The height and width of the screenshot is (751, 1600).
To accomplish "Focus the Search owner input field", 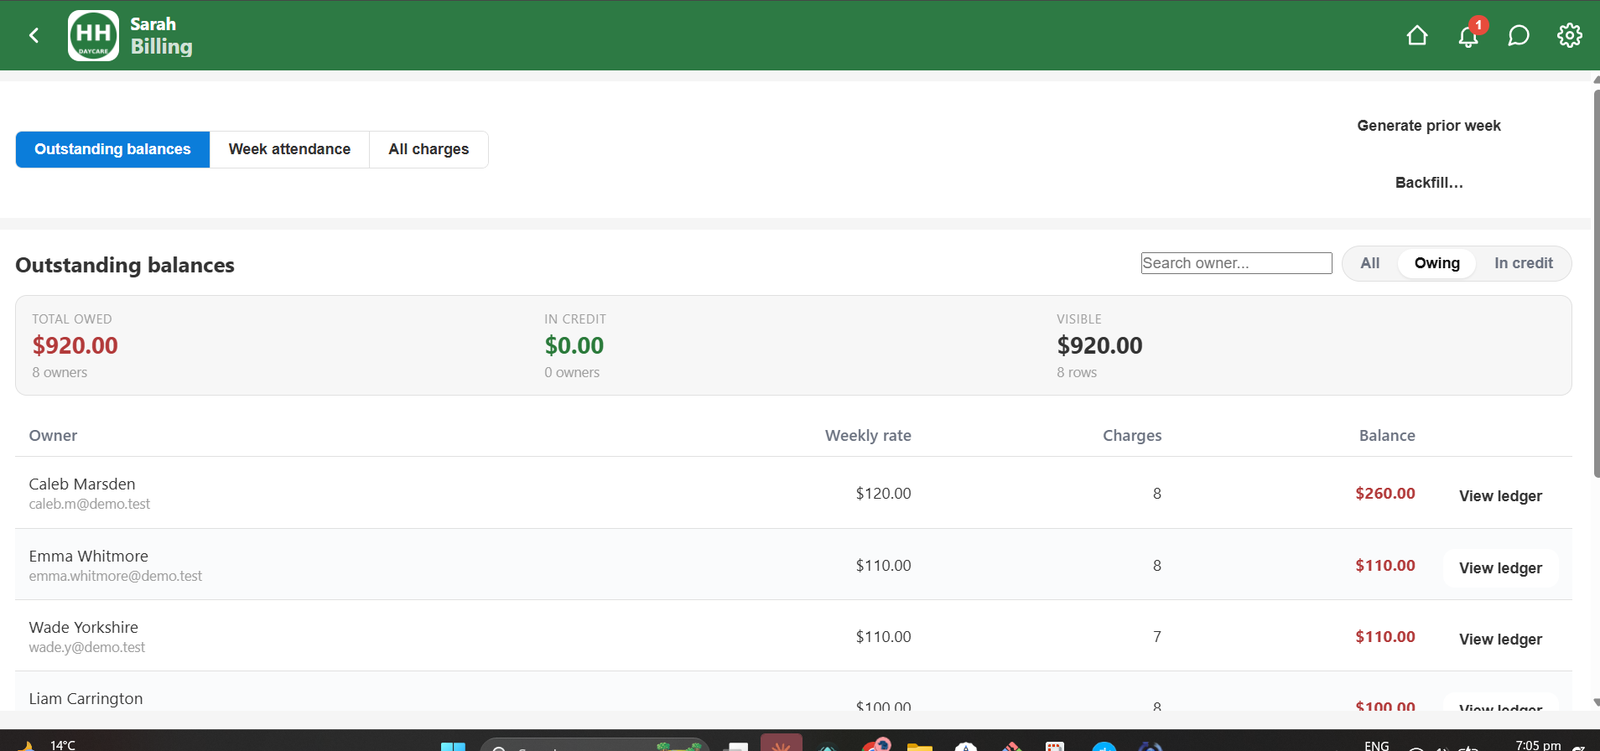I will [x=1236, y=263].
